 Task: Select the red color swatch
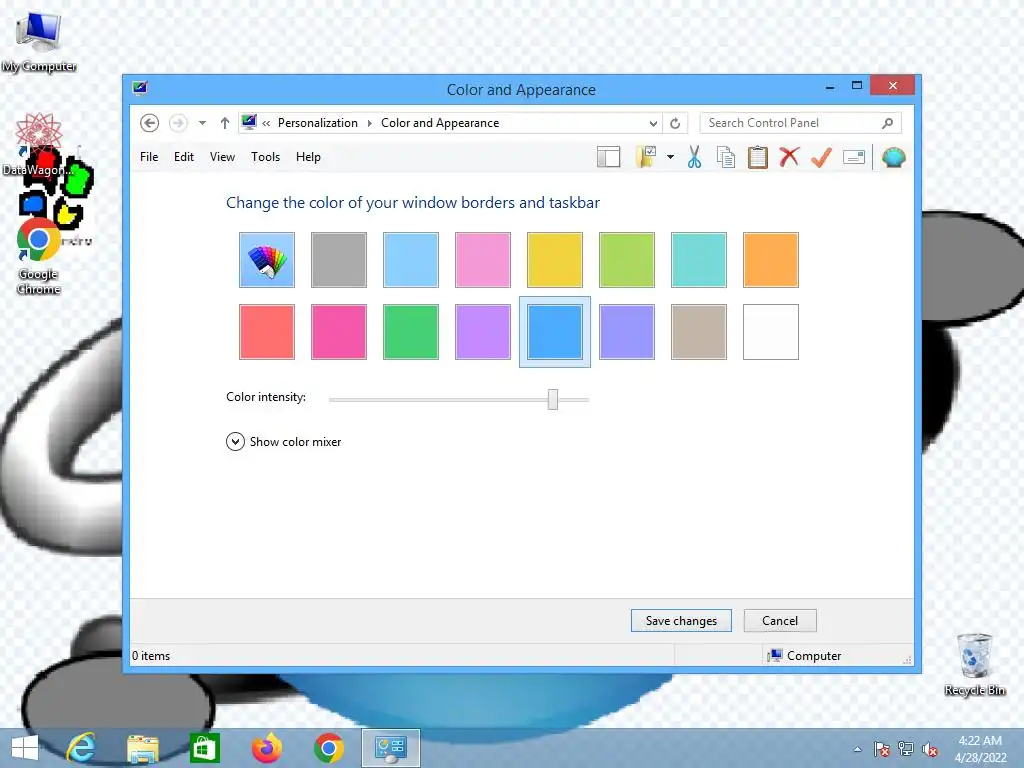[266, 332]
